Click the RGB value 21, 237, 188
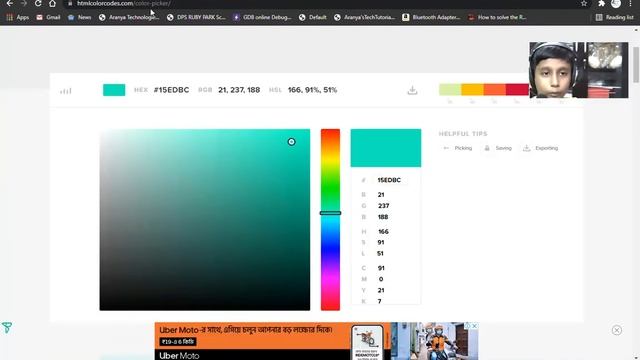Viewport: 640px width, 360px height. 239,90
